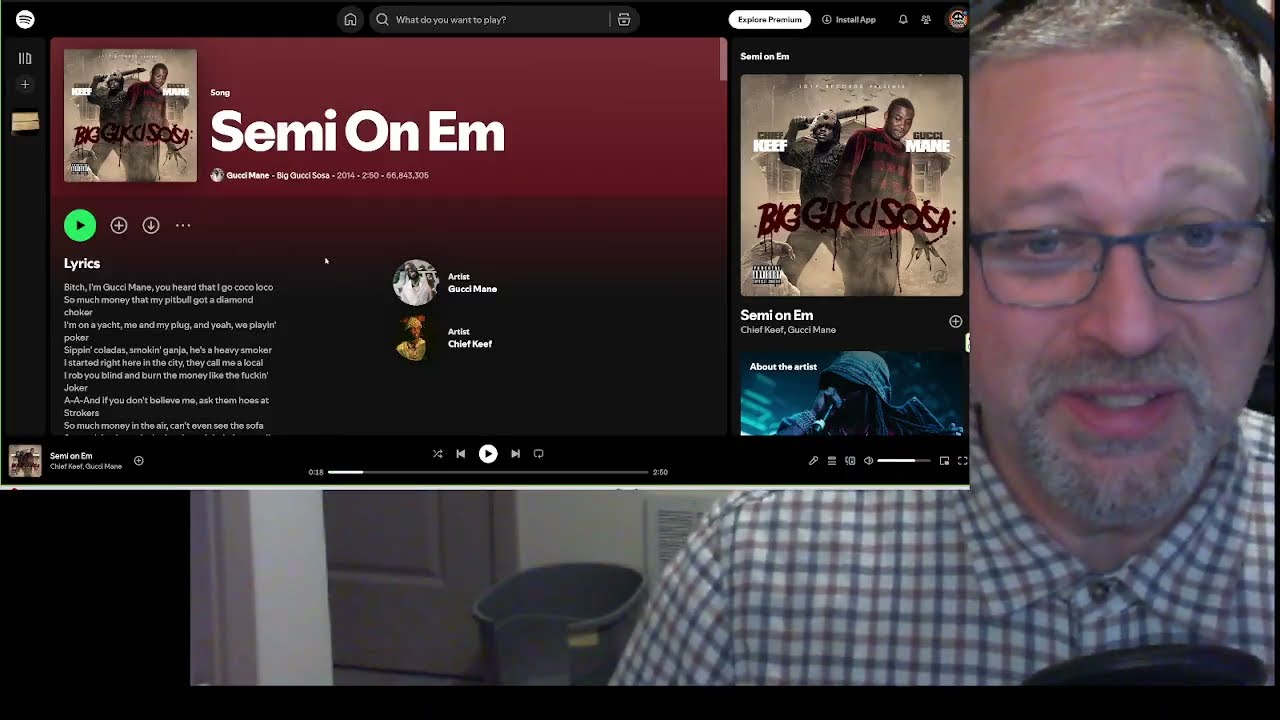The height and width of the screenshot is (720, 1280).
Task: Click the Gucci Mane artist avatar
Action: pos(415,283)
